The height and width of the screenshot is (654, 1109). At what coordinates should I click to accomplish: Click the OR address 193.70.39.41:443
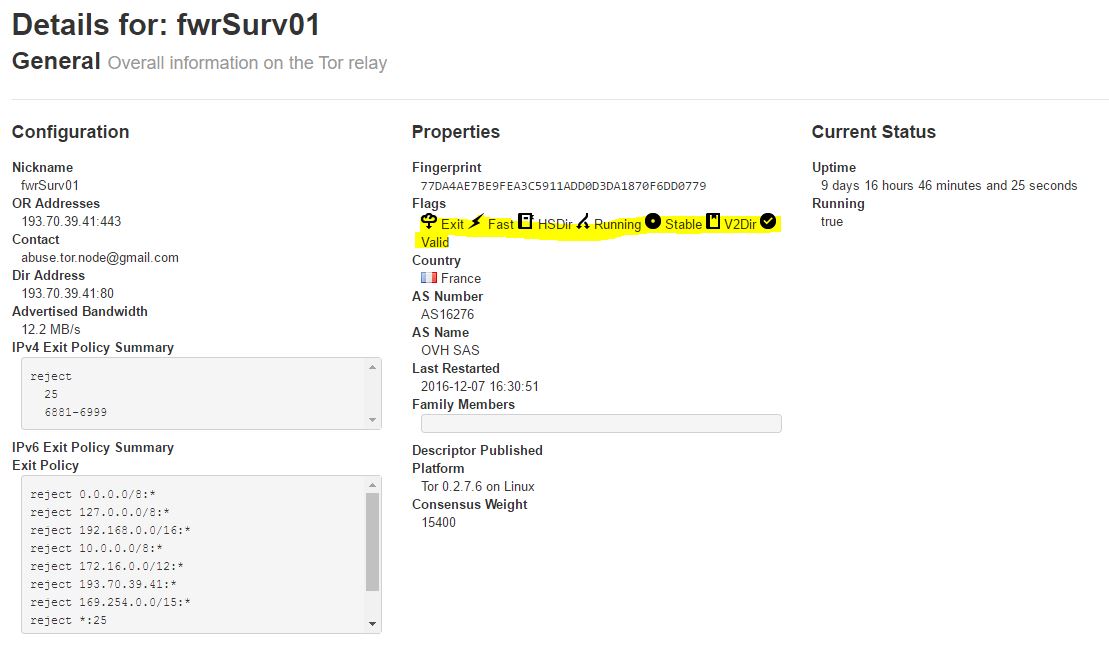(x=71, y=221)
